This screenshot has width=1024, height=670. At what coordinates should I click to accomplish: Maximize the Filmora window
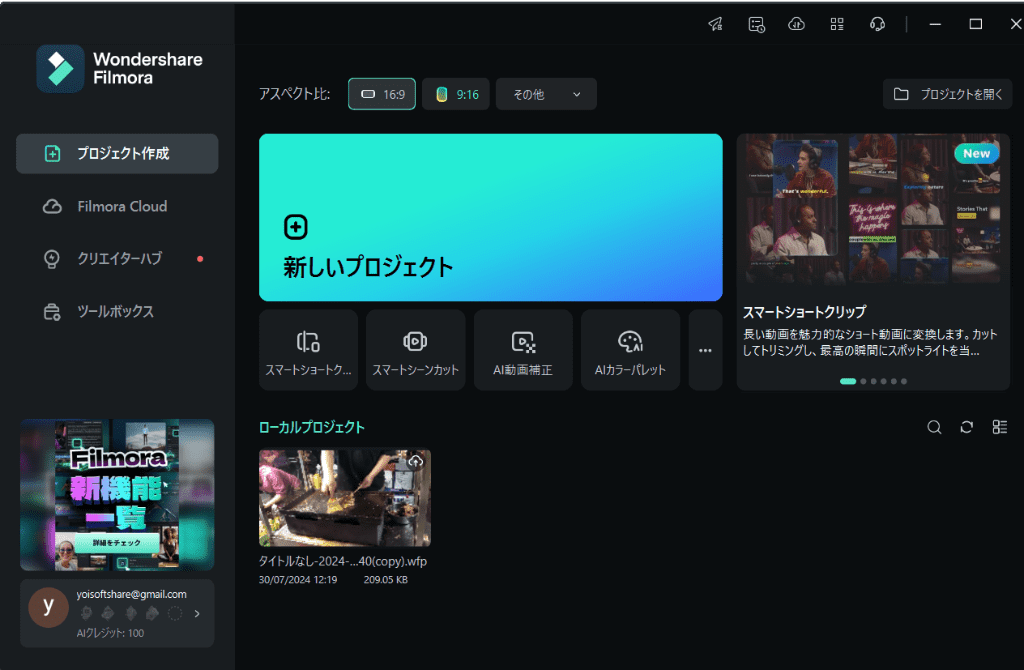point(976,24)
